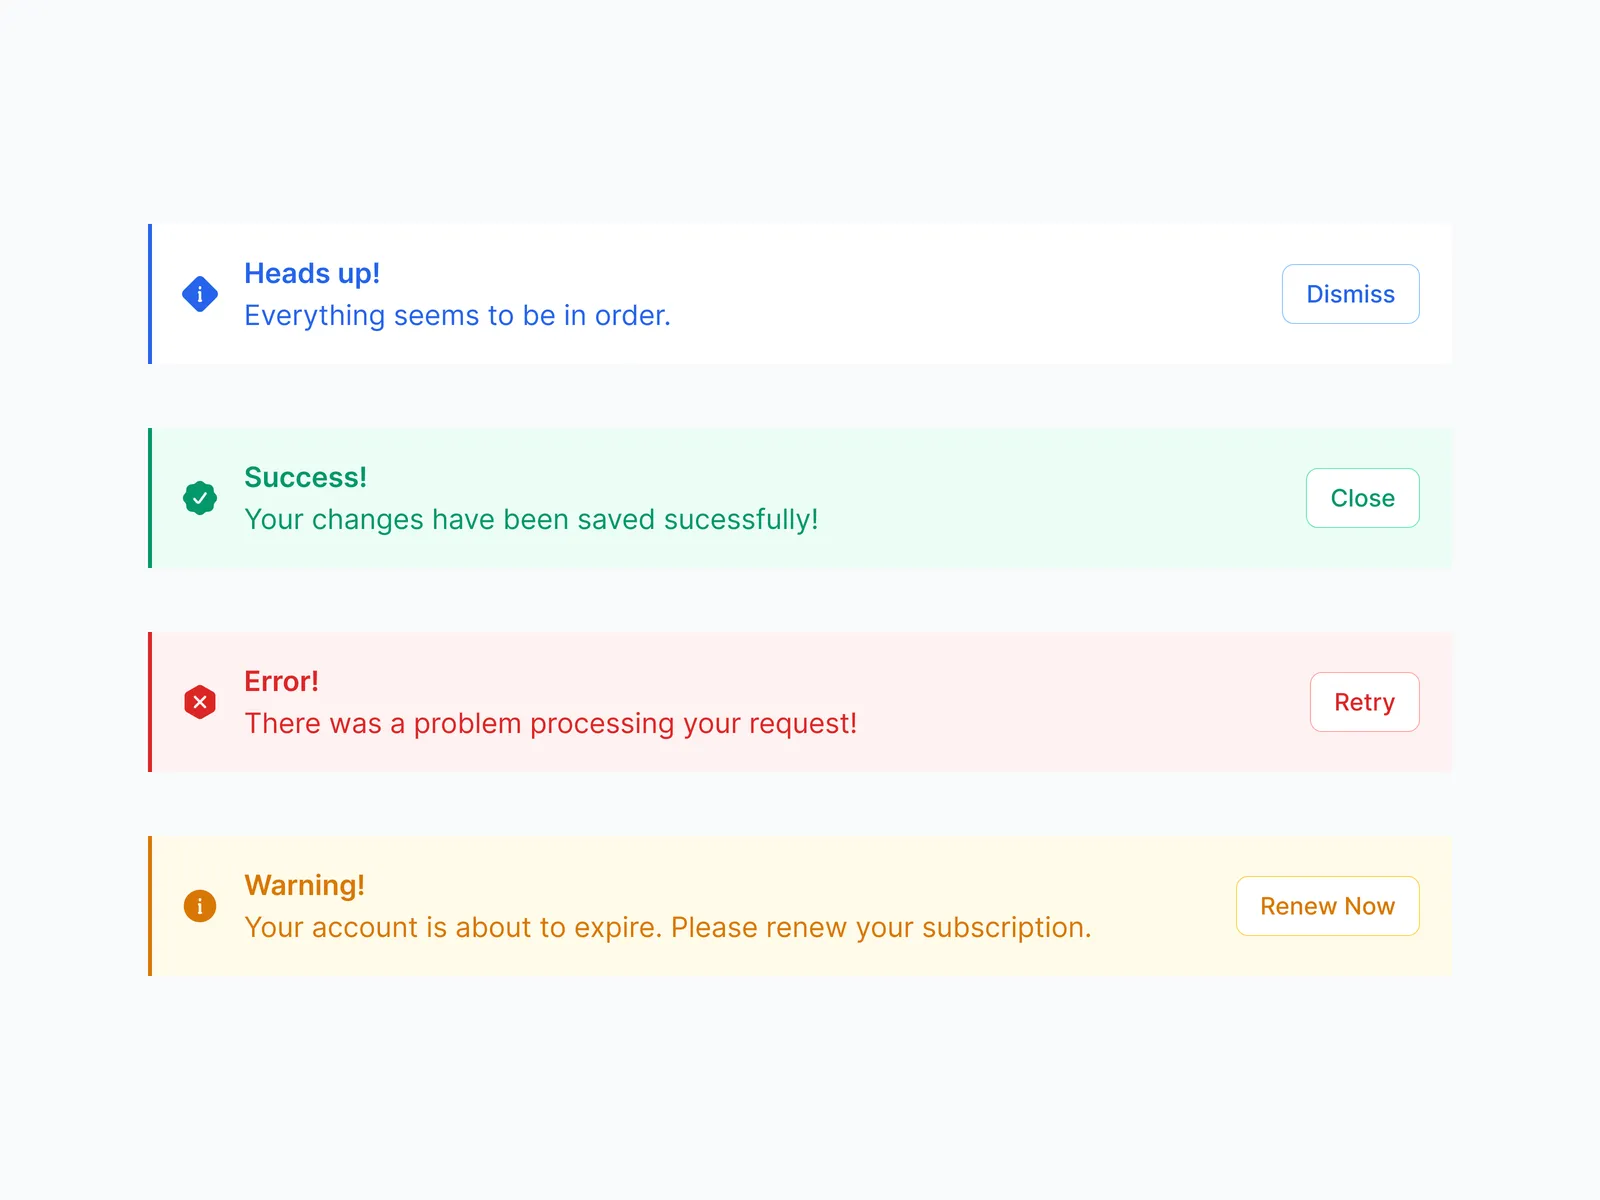The image size is (1600, 1200).
Task: Click the green left border stripe
Action: (x=150, y=498)
